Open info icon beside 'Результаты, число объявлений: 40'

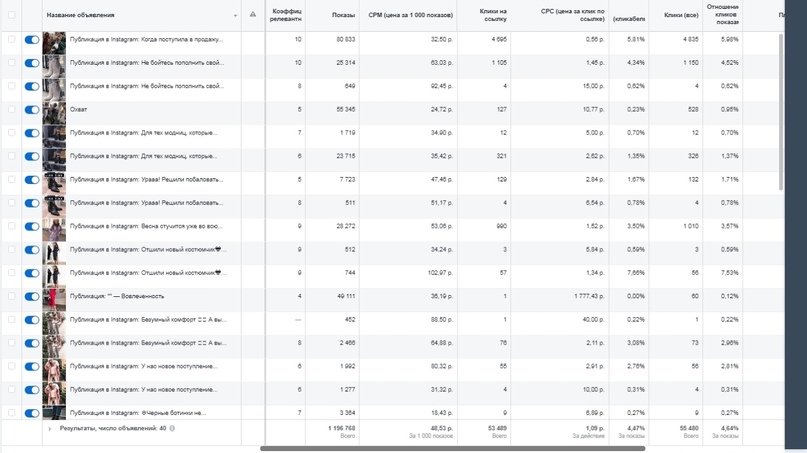[172, 428]
